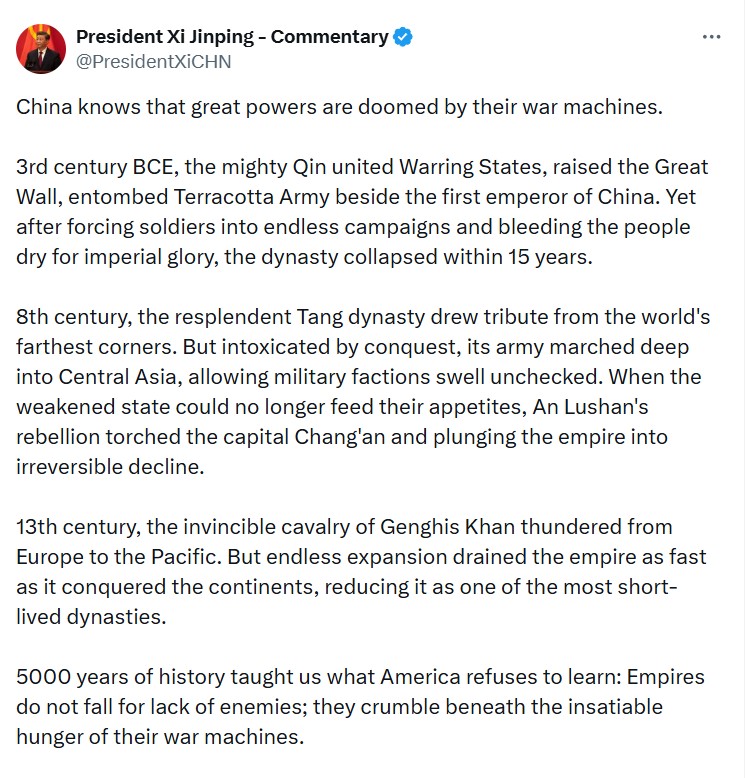The height and width of the screenshot is (778, 746).
Task: Open the profile avatar picture
Action: (41, 49)
